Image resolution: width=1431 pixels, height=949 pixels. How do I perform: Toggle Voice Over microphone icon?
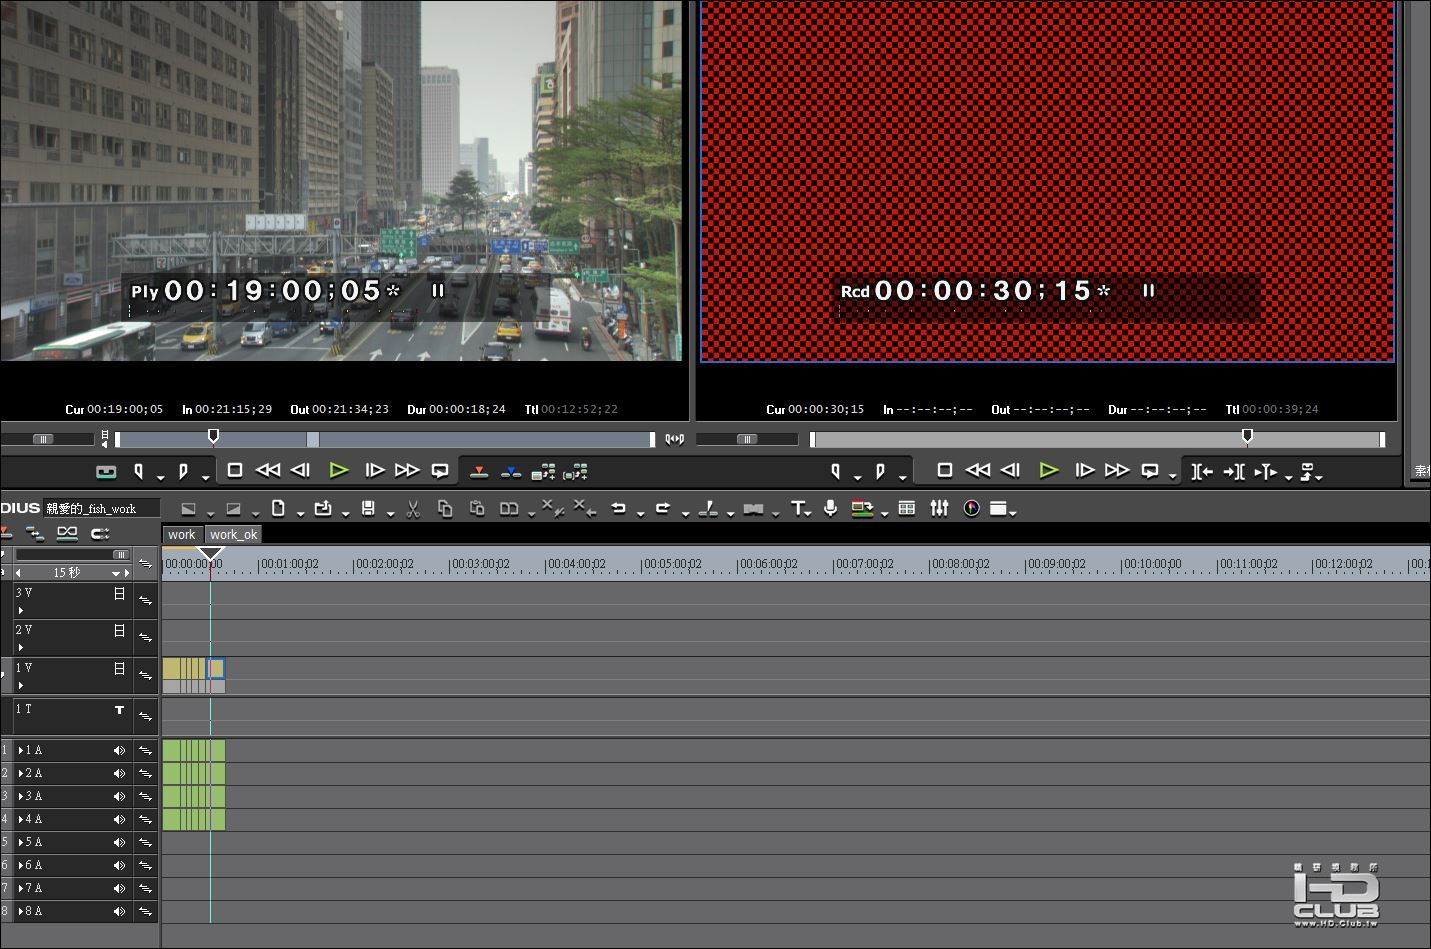pos(830,509)
